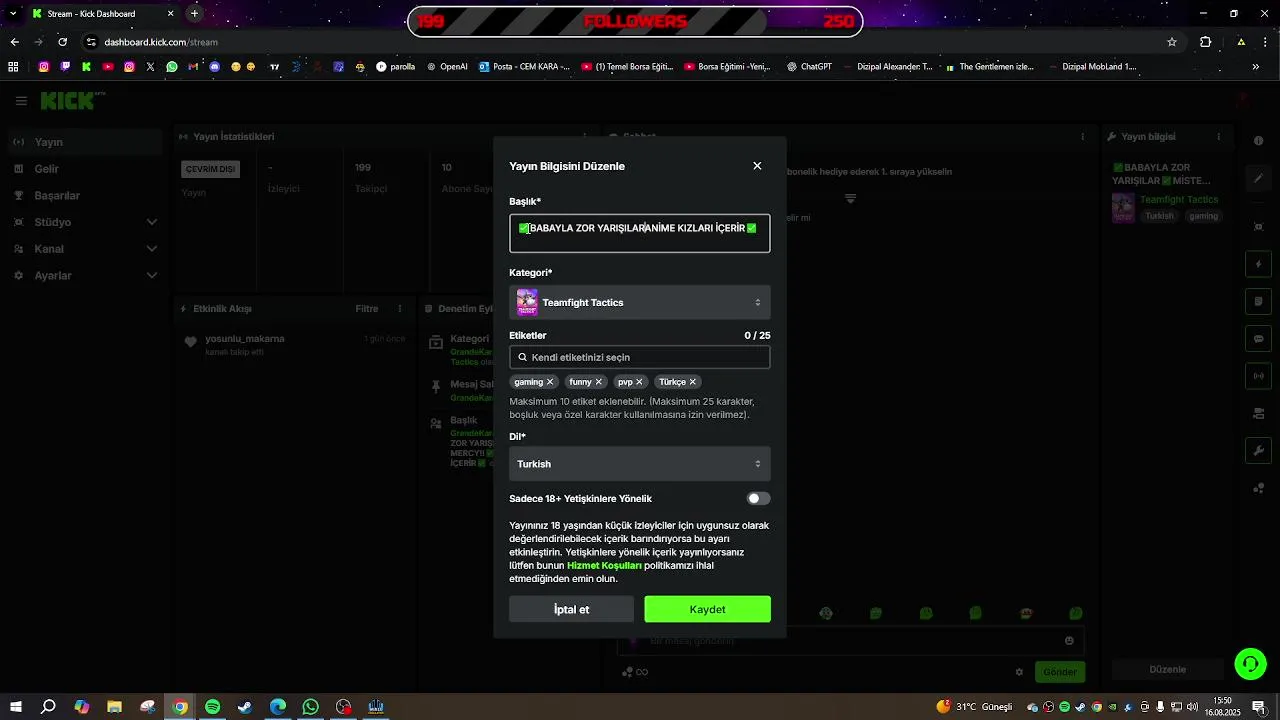This screenshot has width=1280, height=720.
Task: Click the pencil edit icon in right sidebar
Action: coord(1259,179)
